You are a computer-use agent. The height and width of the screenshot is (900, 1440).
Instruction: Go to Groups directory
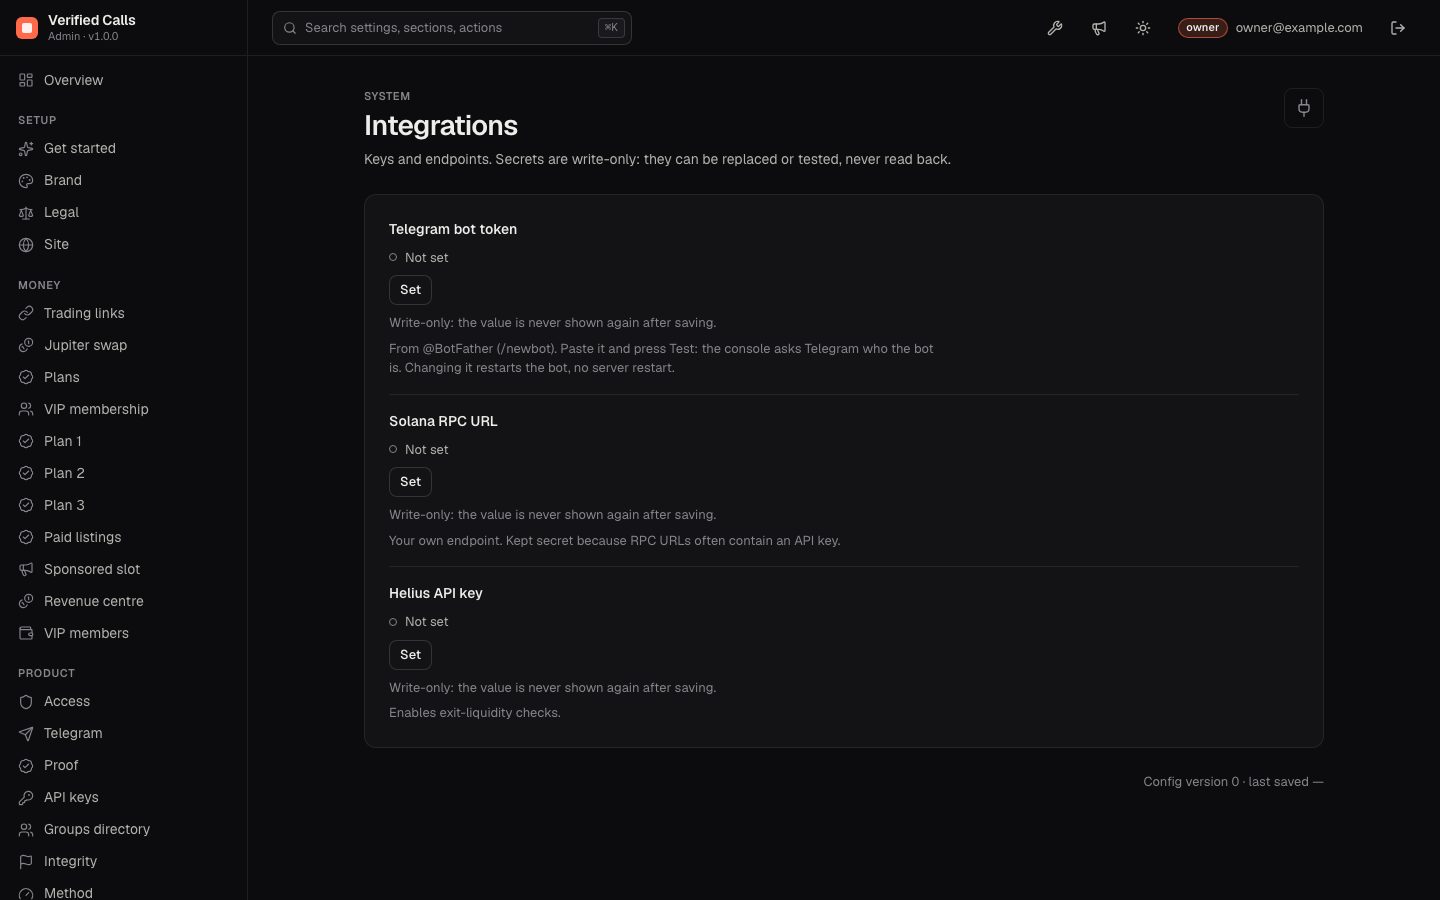[x=123, y=829]
